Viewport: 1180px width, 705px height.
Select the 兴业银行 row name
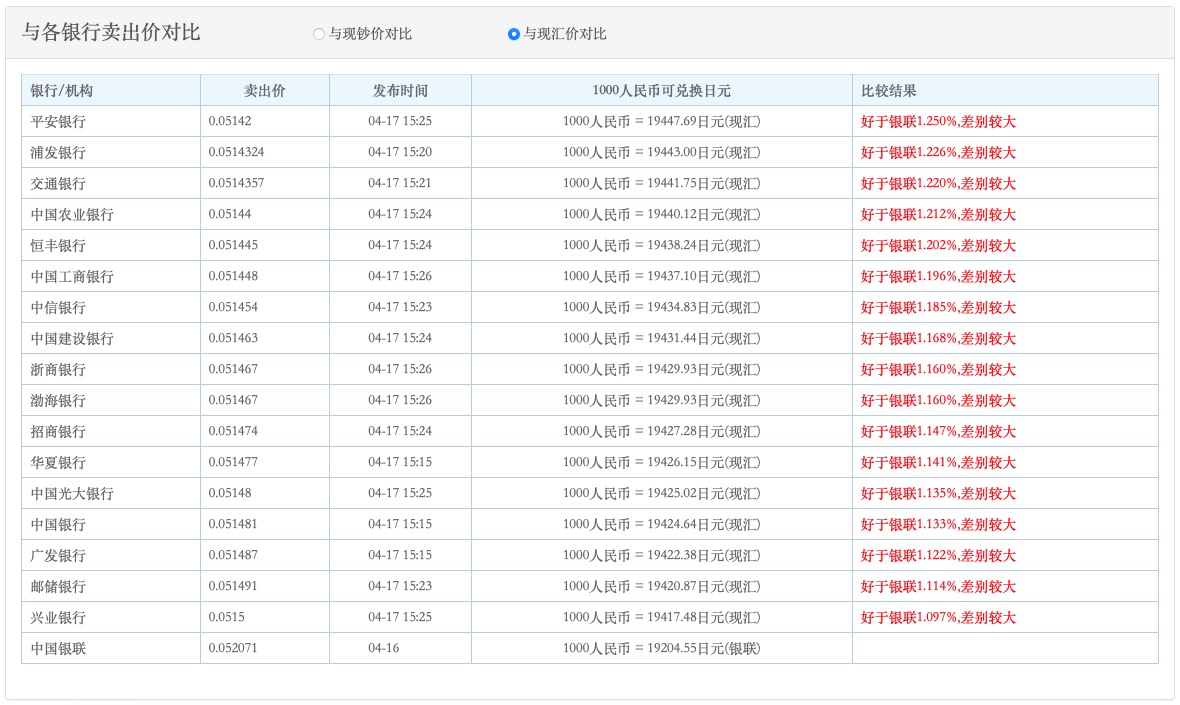(x=58, y=617)
